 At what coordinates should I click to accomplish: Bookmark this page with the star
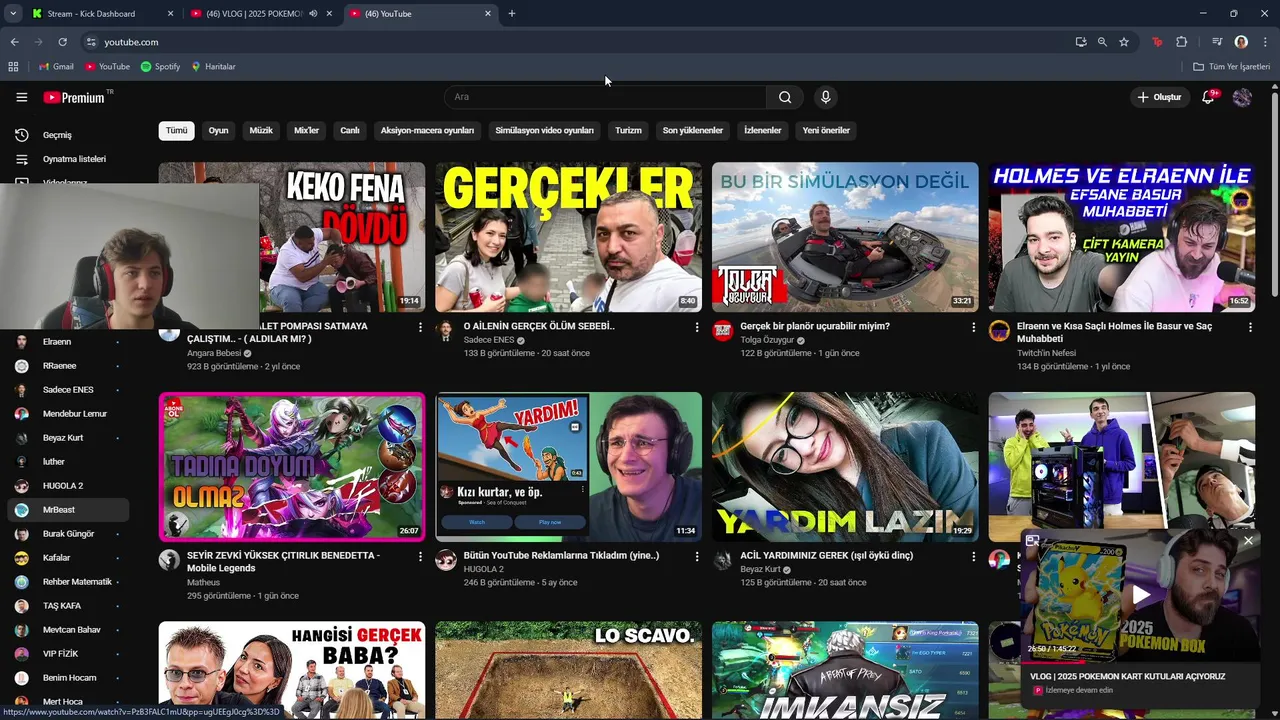click(x=1124, y=42)
